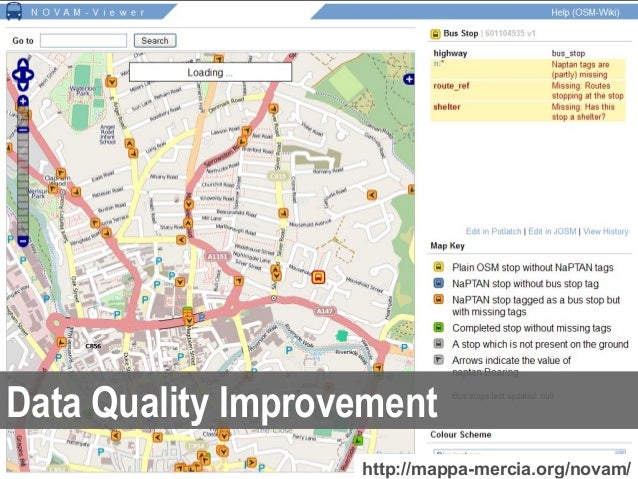Select the bus stop marker next to the C856 label
The image size is (638, 479).
tap(61, 342)
